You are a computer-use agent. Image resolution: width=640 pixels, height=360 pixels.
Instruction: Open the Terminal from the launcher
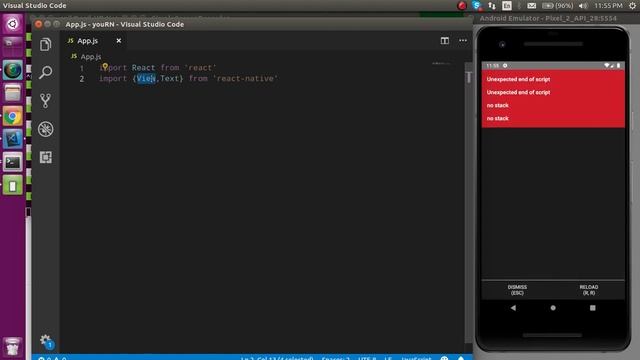[x=13, y=163]
